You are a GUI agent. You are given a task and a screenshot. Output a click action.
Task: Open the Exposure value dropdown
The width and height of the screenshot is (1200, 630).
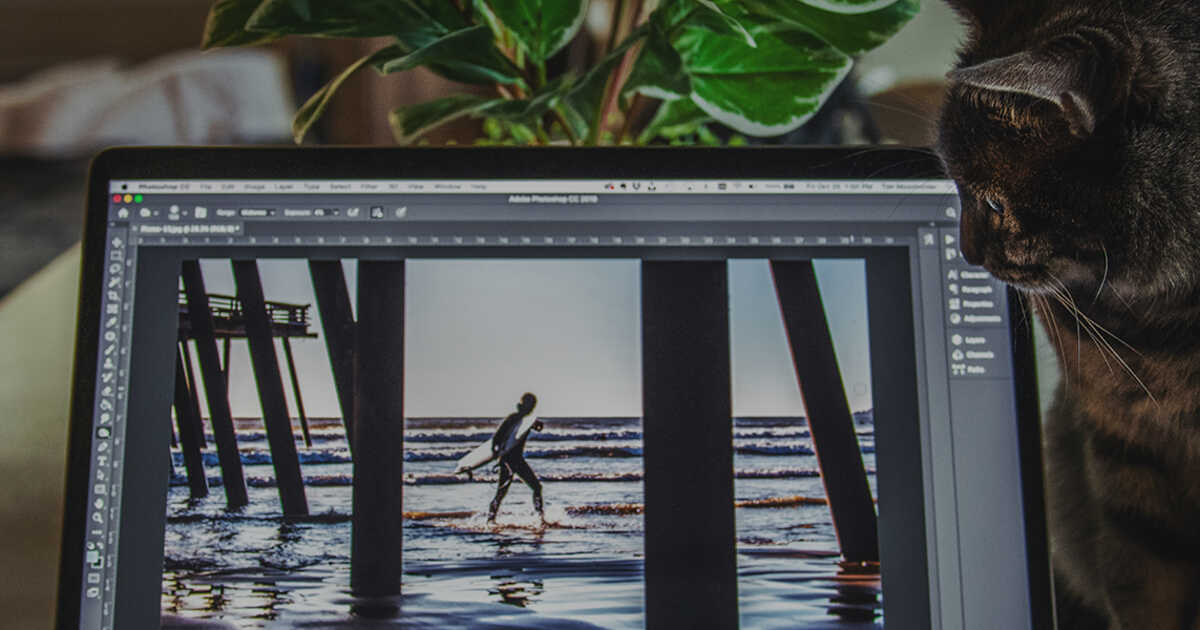click(338, 214)
